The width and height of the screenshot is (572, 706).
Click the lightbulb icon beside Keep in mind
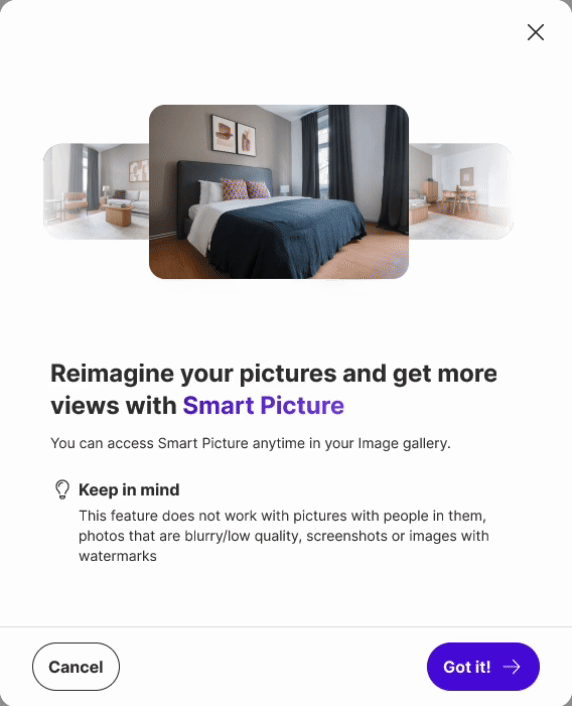pos(62,489)
